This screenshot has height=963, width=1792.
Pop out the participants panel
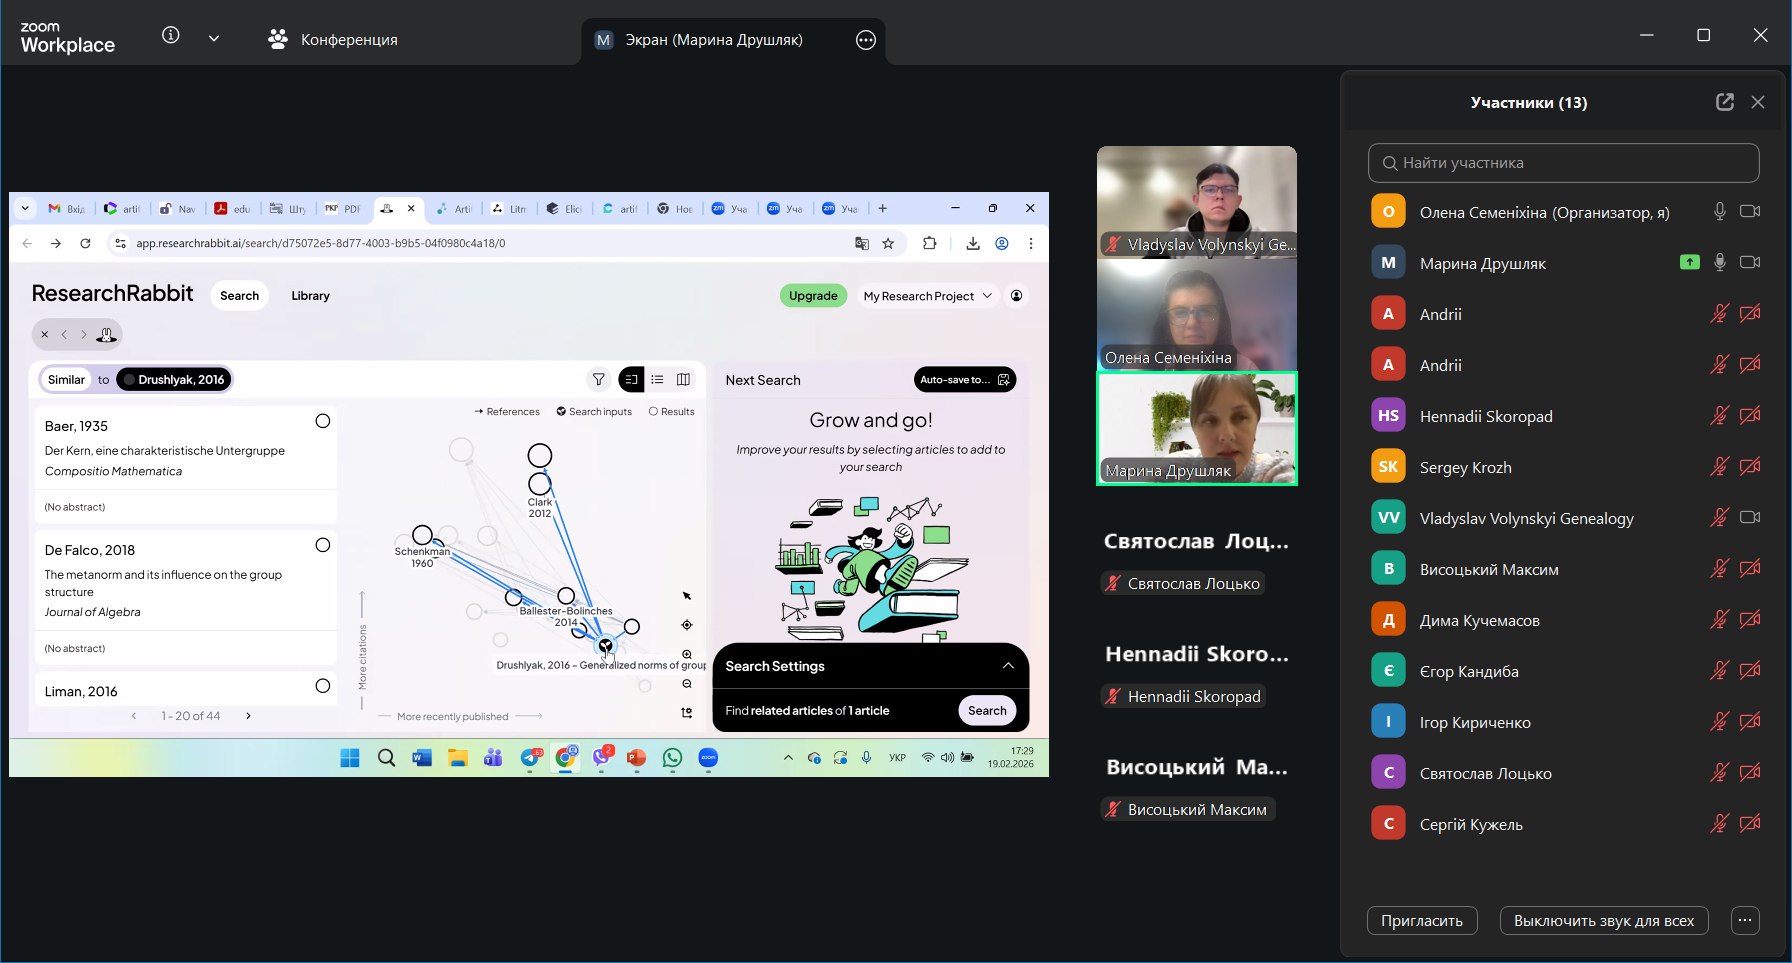click(x=1724, y=102)
